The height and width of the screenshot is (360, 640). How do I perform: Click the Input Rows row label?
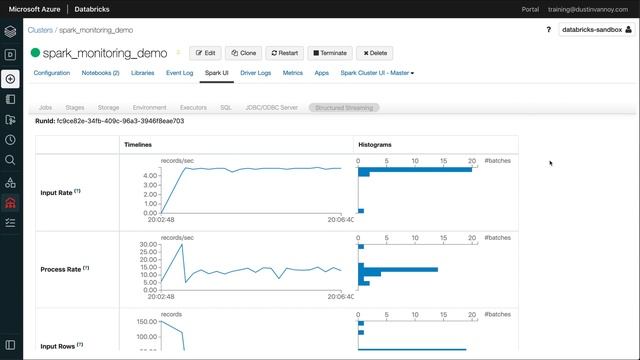[x=58, y=346]
